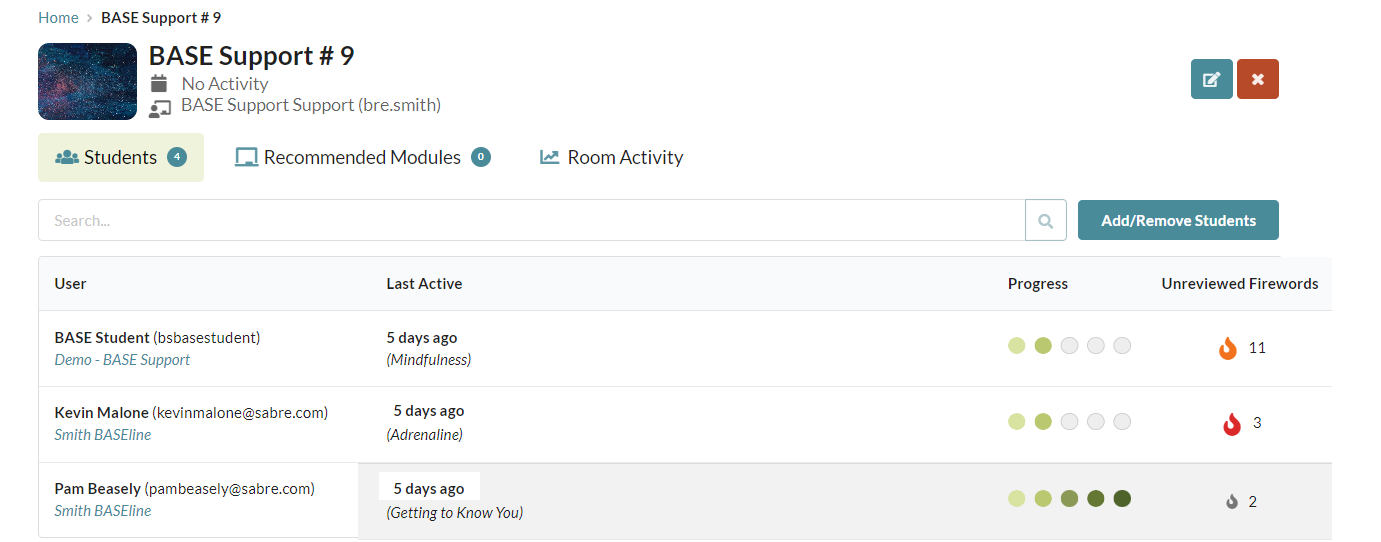Click the gray flame icon for Pam Beasely

(x=1232, y=501)
